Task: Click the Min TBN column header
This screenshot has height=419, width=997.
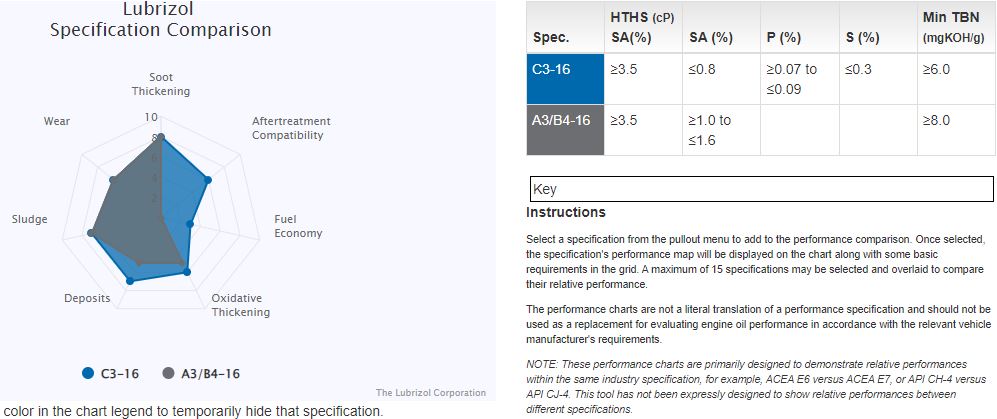Action: (x=950, y=28)
